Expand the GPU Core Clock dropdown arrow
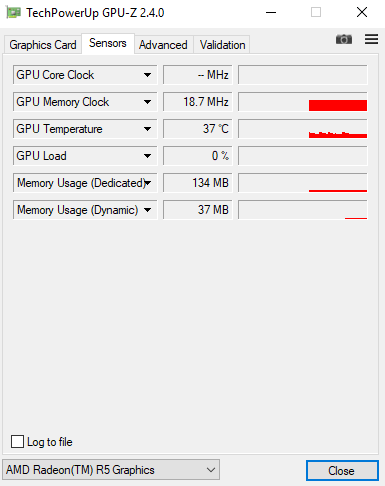This screenshot has width=385, height=486. (x=147, y=75)
